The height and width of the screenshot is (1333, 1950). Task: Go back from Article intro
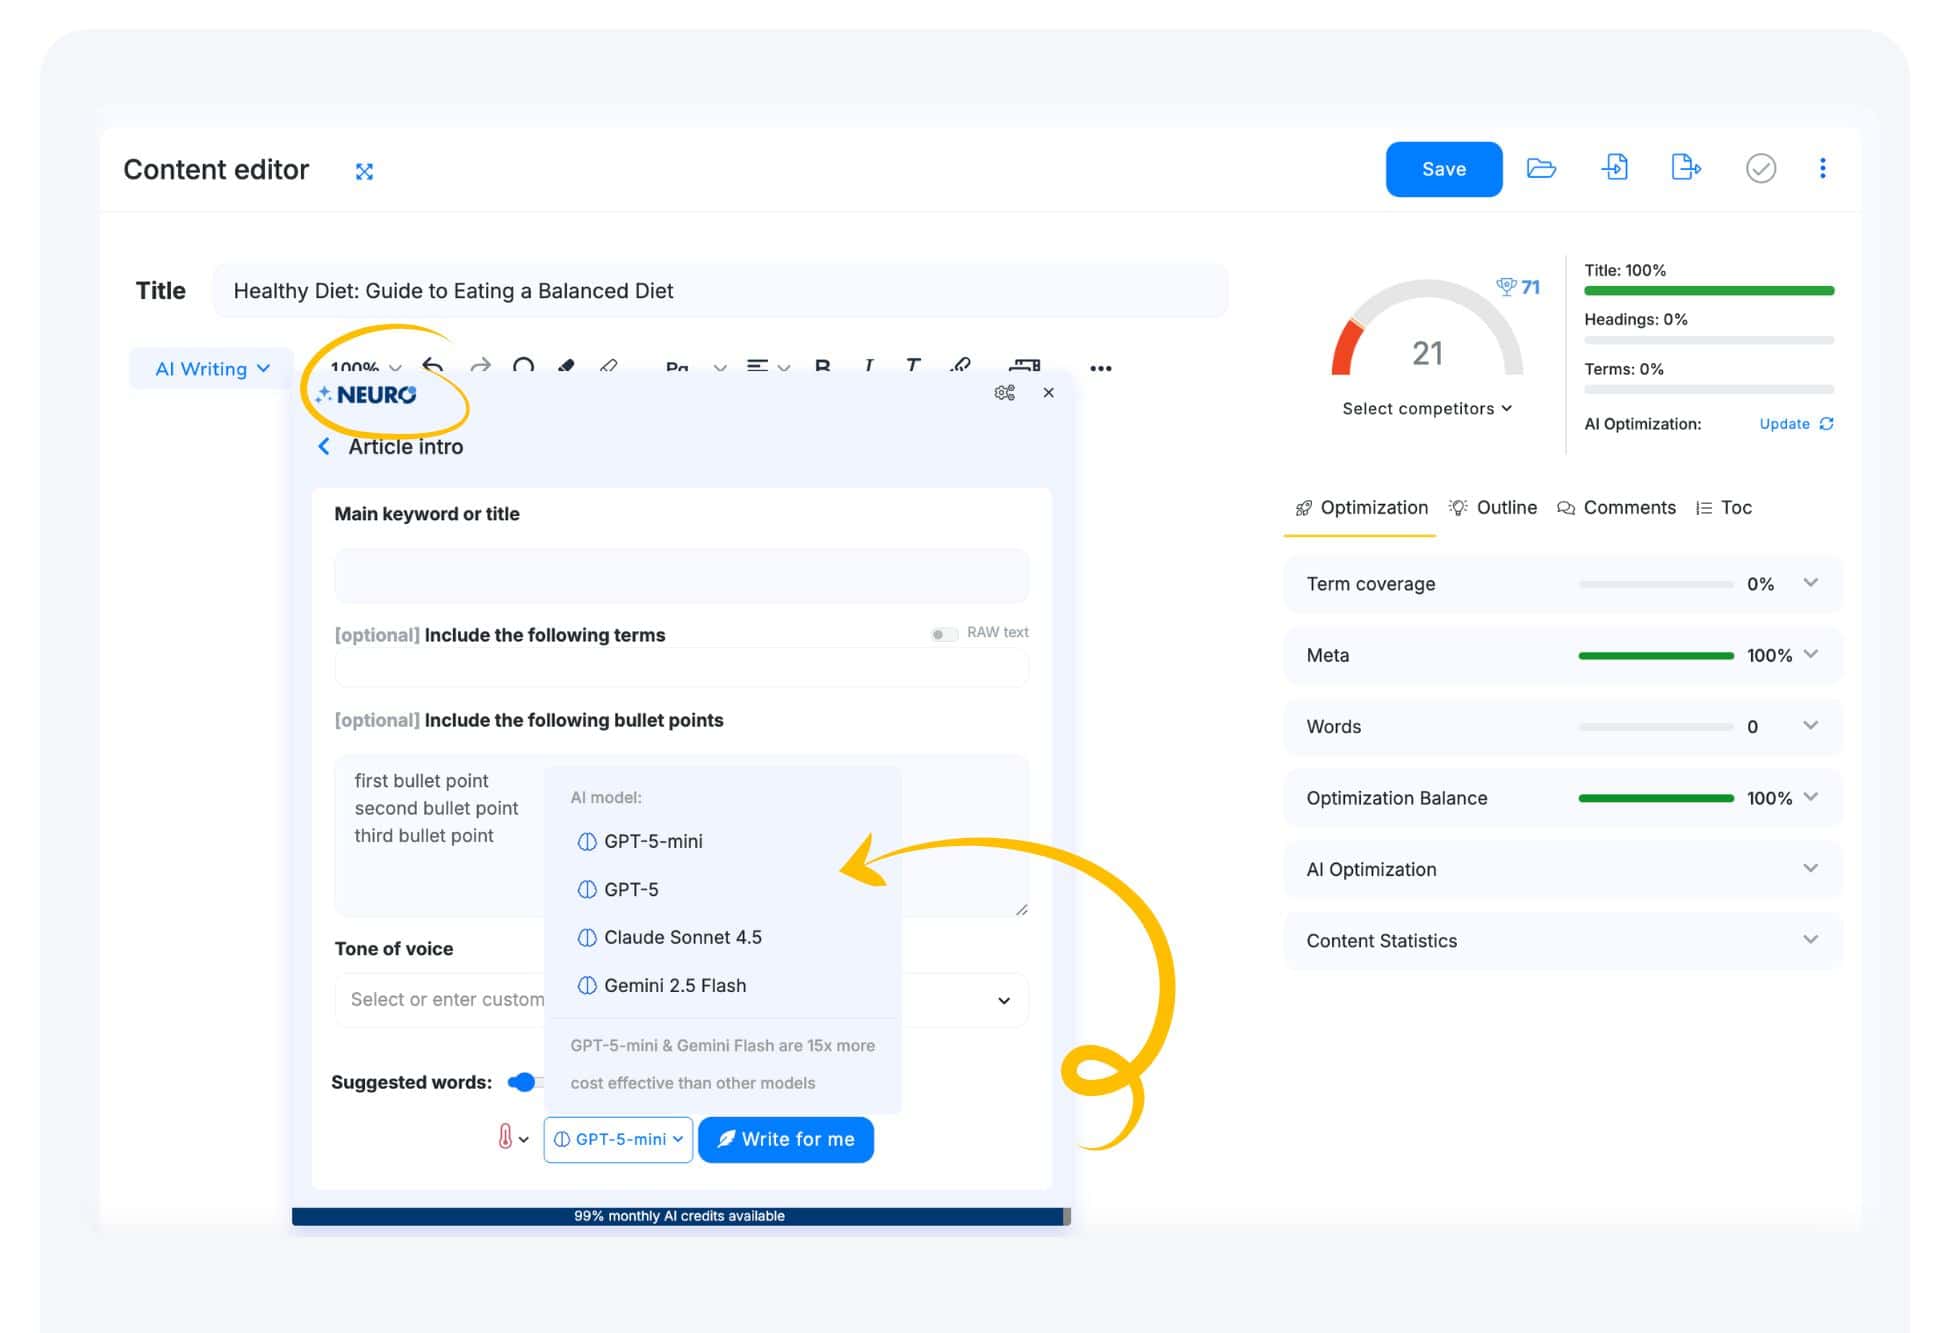click(x=324, y=446)
